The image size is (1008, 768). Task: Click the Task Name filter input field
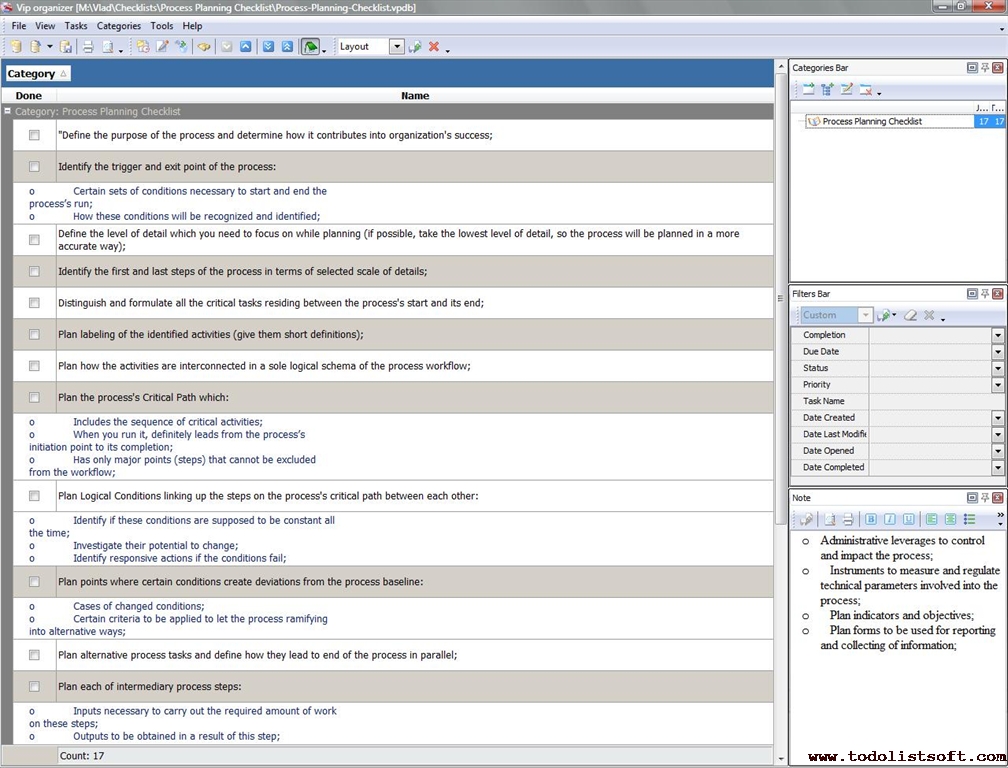[929, 401]
